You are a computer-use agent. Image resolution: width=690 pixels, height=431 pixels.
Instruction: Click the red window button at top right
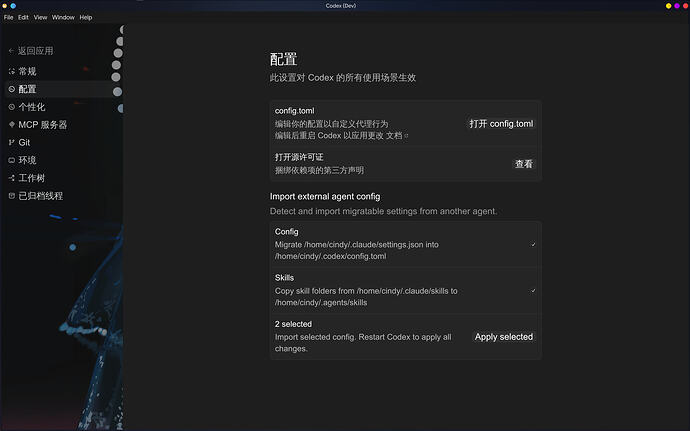[685, 6]
